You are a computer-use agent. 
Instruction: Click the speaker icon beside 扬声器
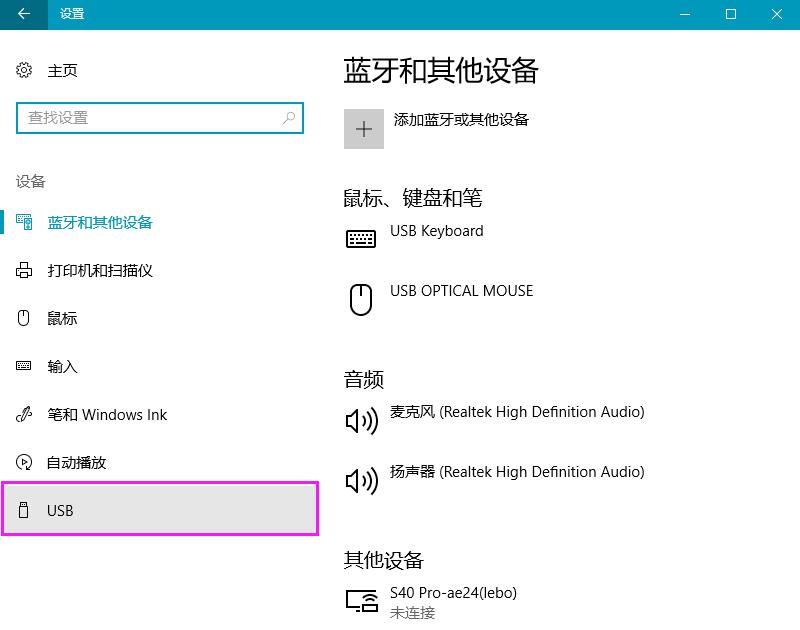click(x=362, y=481)
